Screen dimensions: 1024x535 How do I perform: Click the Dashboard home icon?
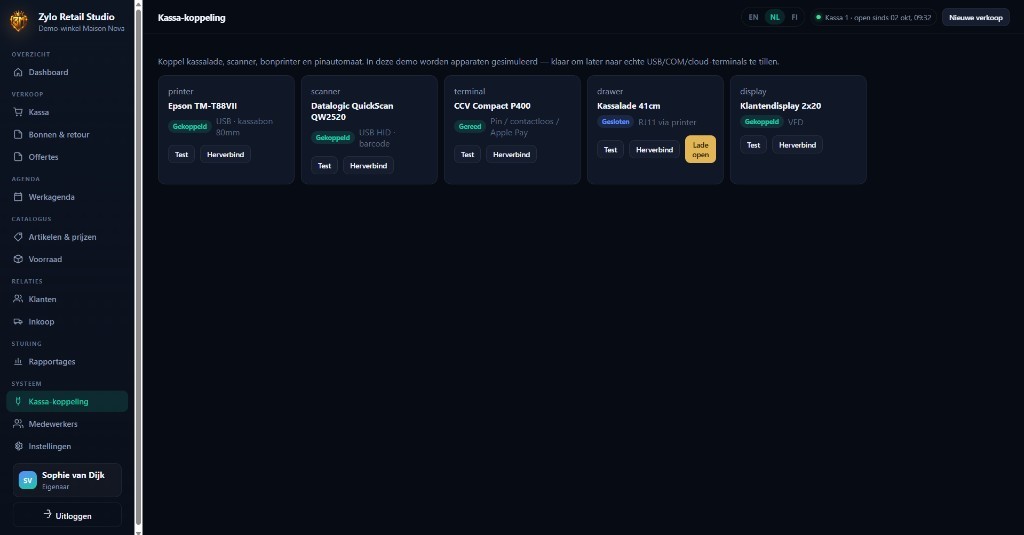coord(18,72)
